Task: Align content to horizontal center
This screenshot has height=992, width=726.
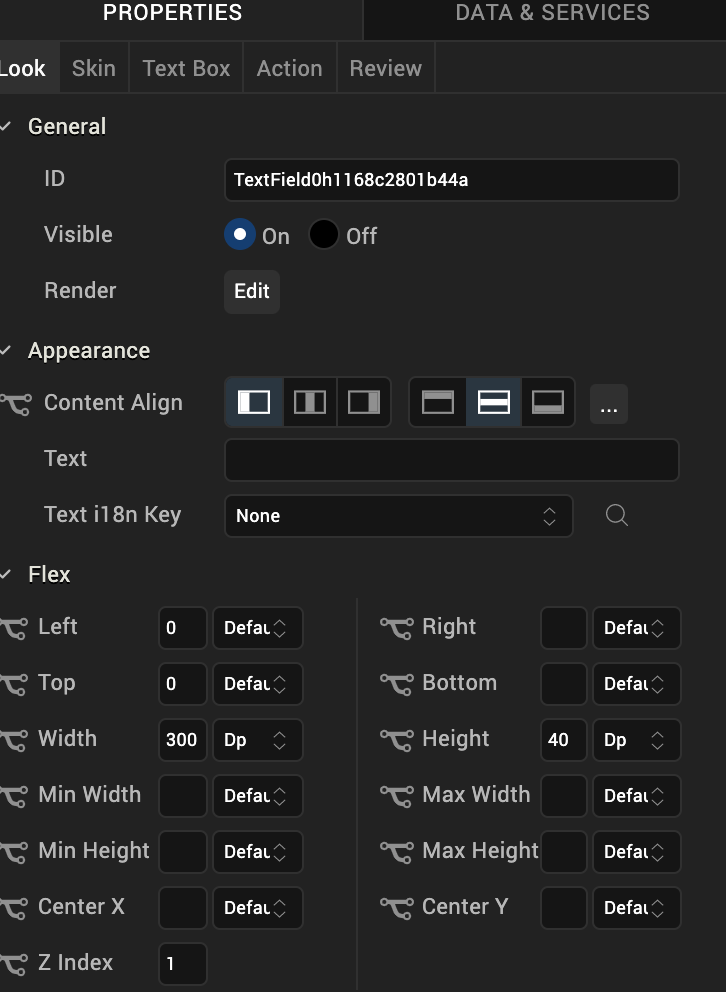Action: [x=310, y=402]
